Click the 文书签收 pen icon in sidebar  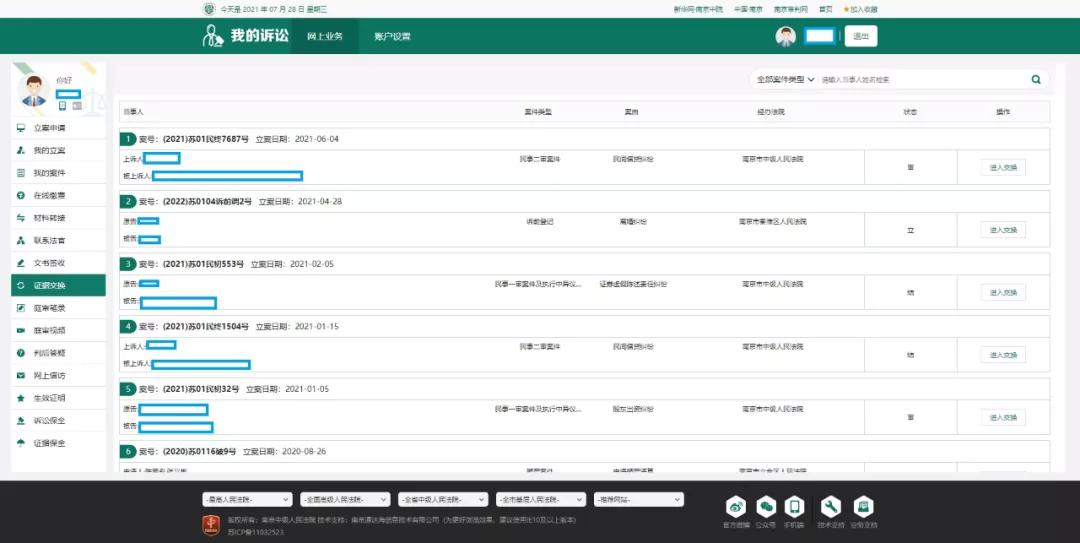tap(21, 263)
